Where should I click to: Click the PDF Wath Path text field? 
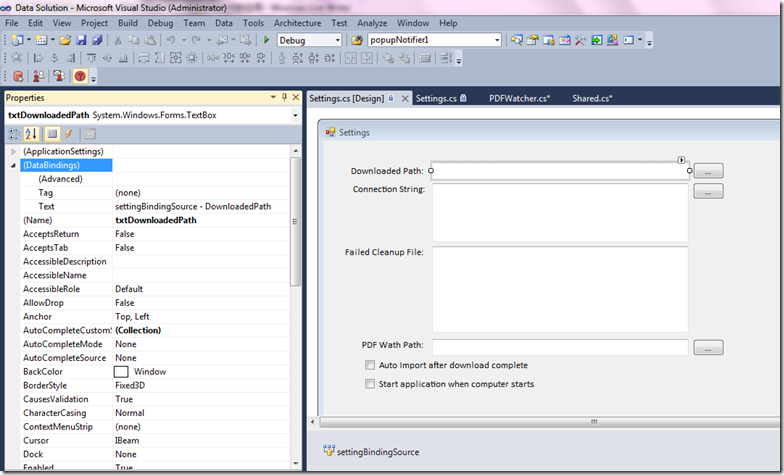pos(560,347)
